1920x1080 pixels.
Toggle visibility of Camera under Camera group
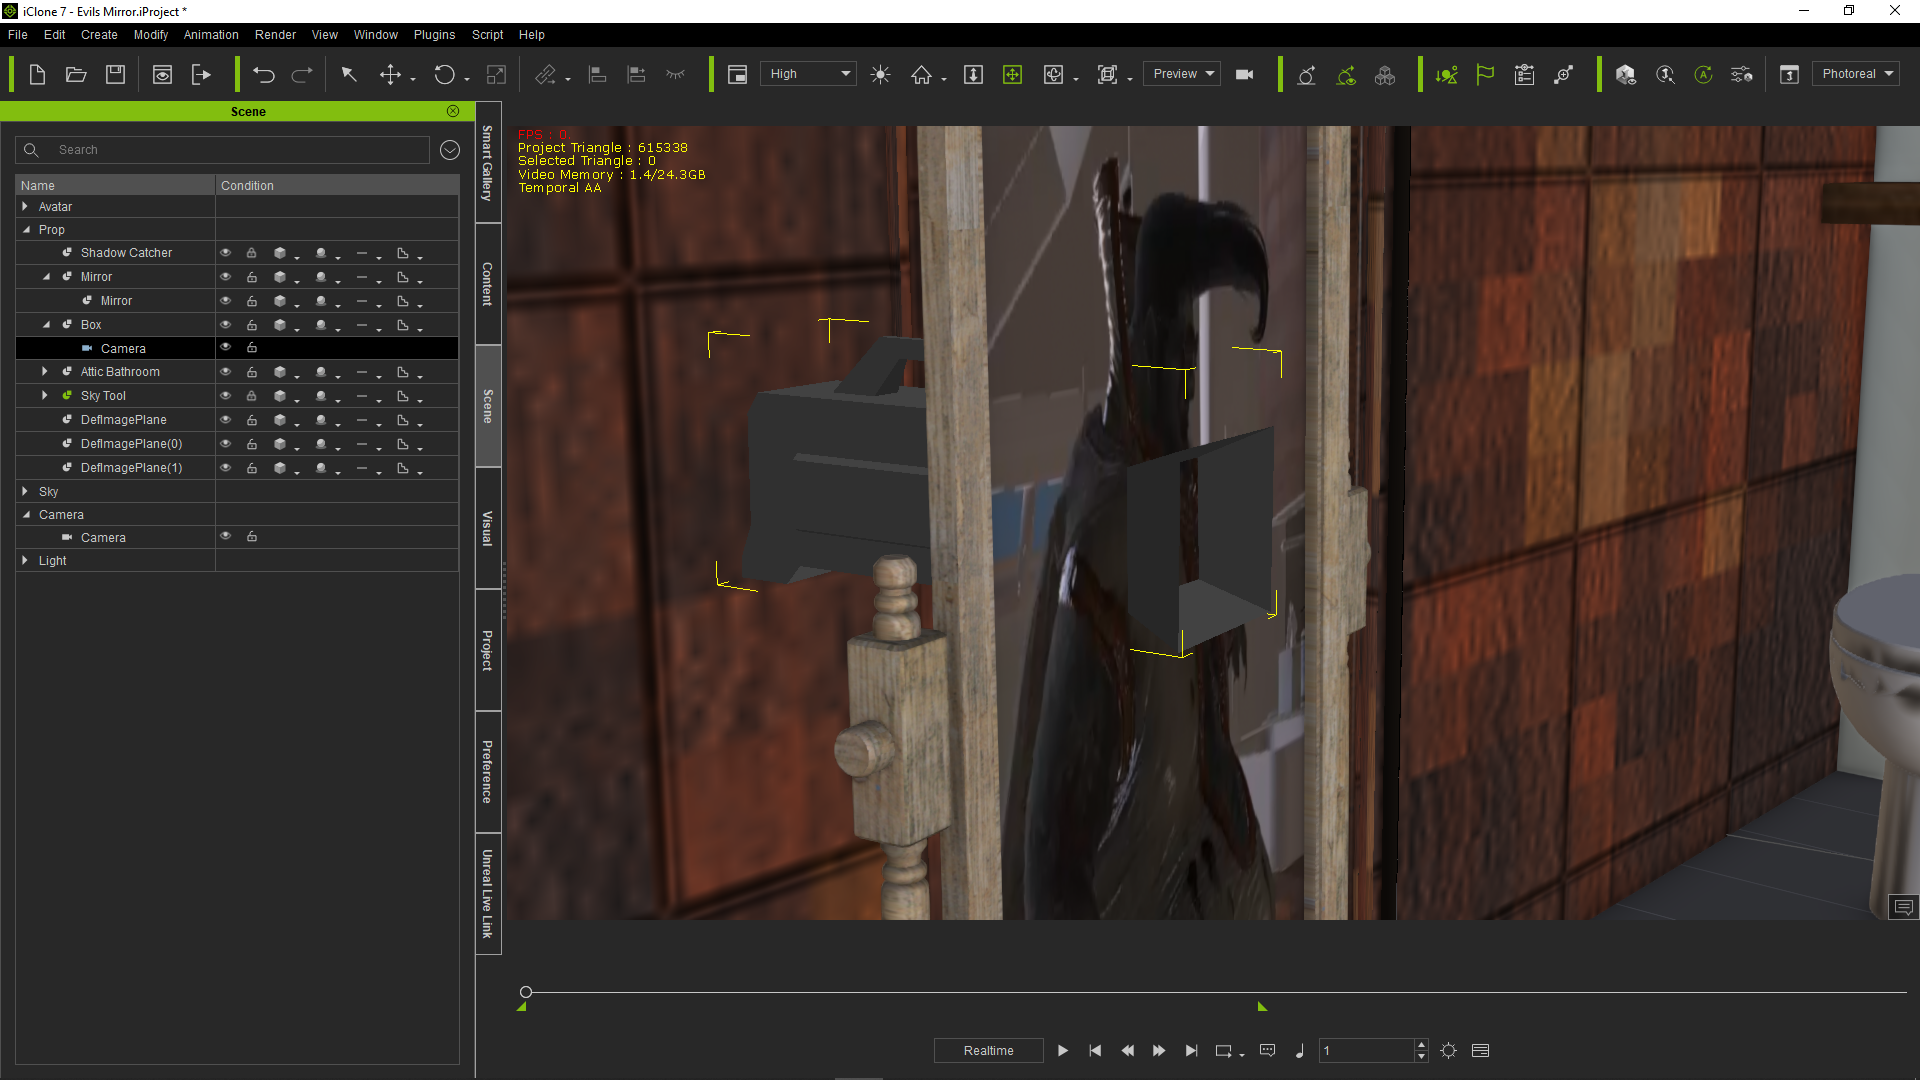point(225,536)
